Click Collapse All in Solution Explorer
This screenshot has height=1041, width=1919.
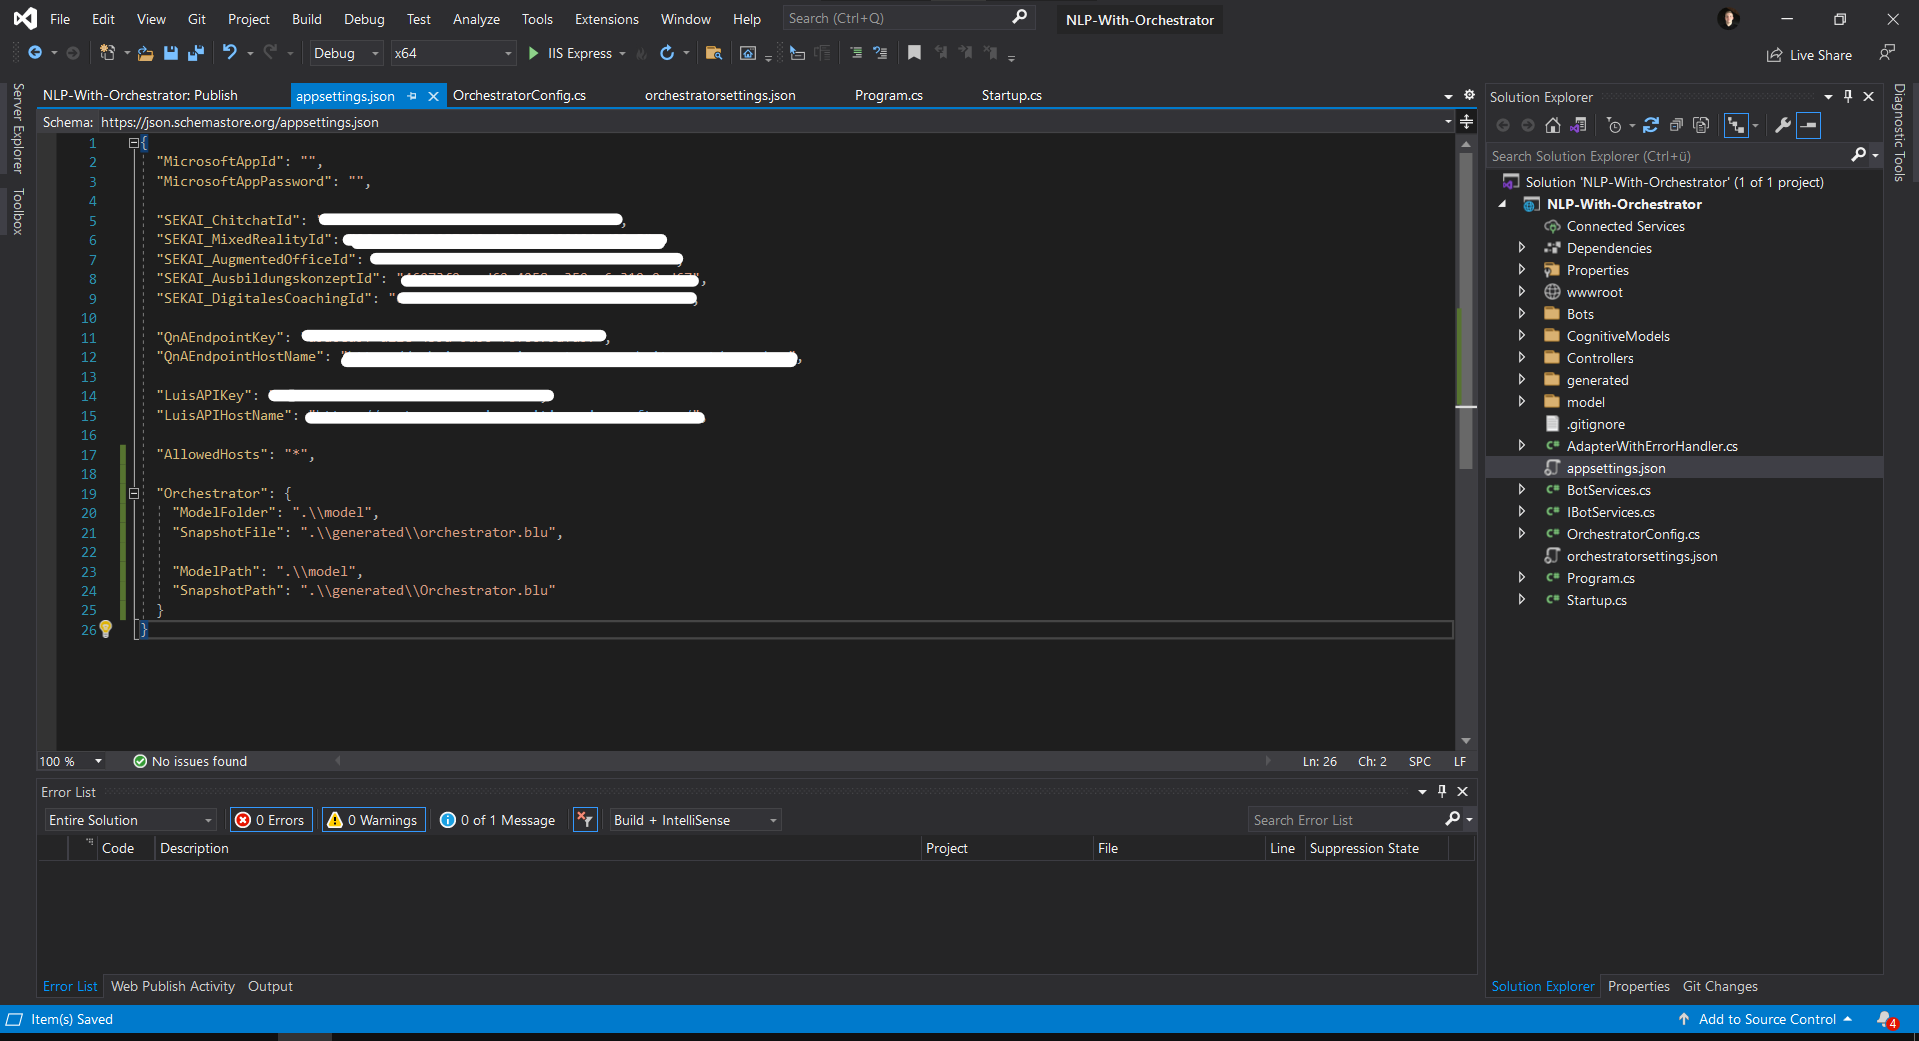click(1676, 125)
